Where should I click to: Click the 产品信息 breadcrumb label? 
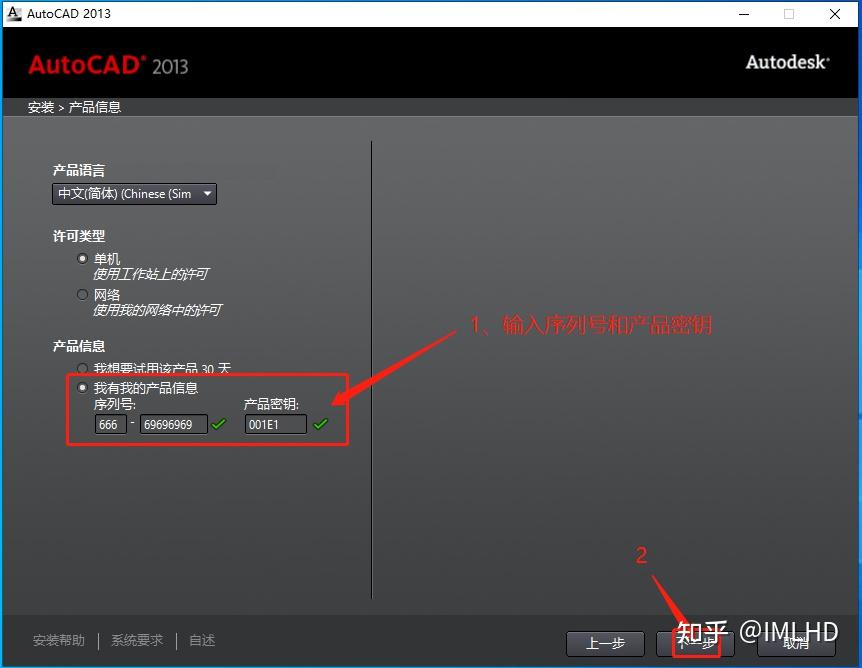click(95, 107)
